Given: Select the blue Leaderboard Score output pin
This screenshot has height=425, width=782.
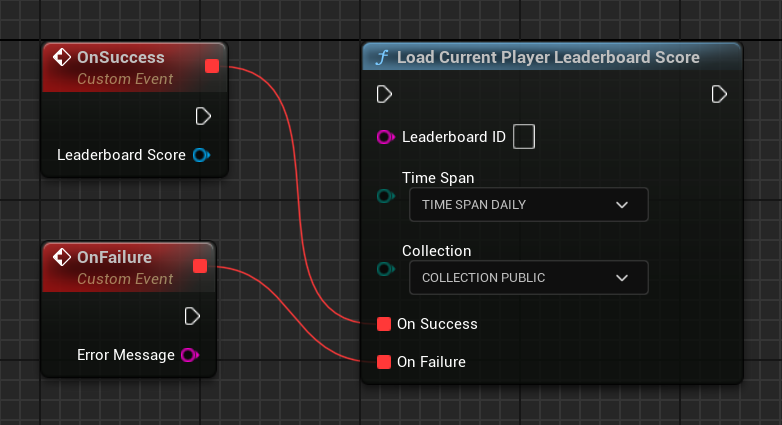Looking at the screenshot, I should pyautogui.click(x=200, y=155).
